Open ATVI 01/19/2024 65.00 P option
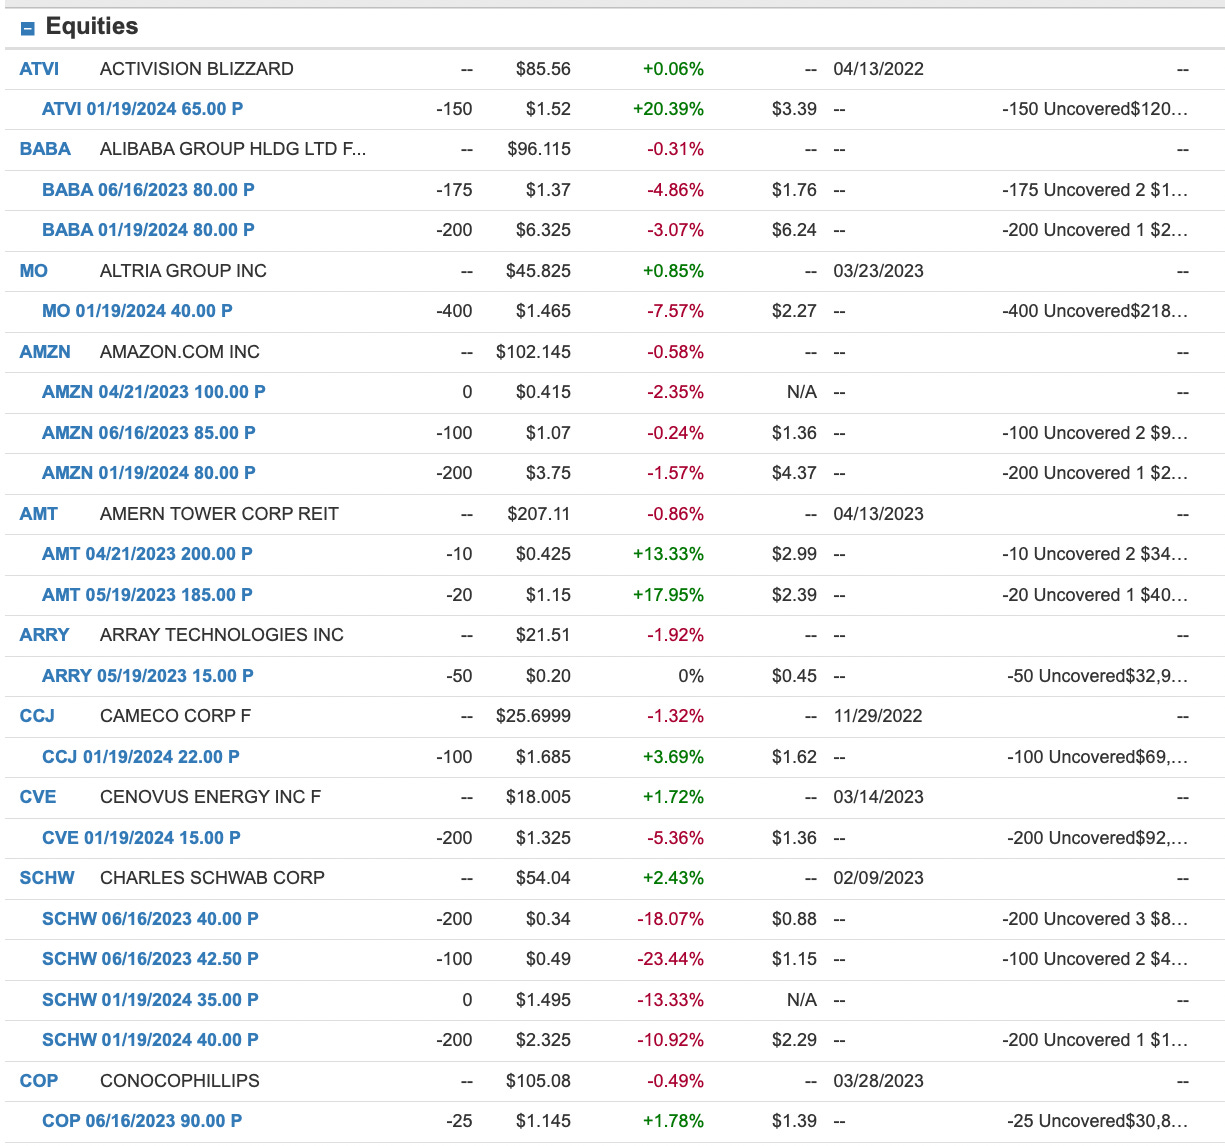The width and height of the screenshot is (1225, 1146). (x=143, y=109)
